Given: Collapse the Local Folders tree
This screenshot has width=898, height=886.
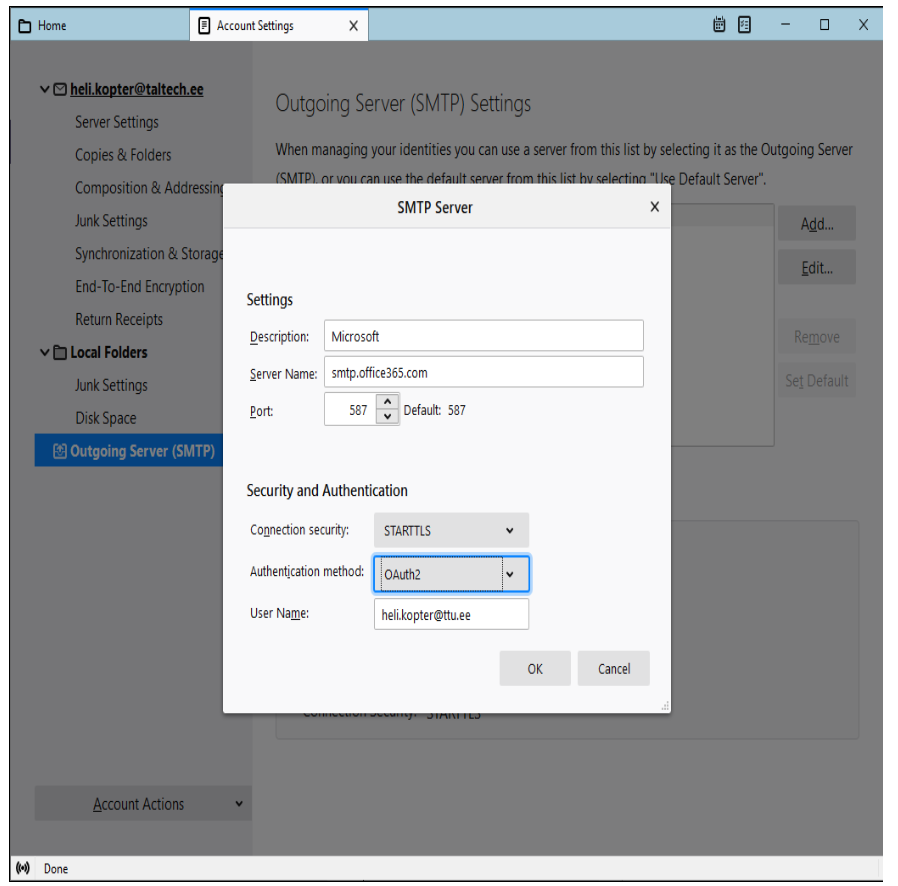Looking at the screenshot, I should click(x=44, y=352).
